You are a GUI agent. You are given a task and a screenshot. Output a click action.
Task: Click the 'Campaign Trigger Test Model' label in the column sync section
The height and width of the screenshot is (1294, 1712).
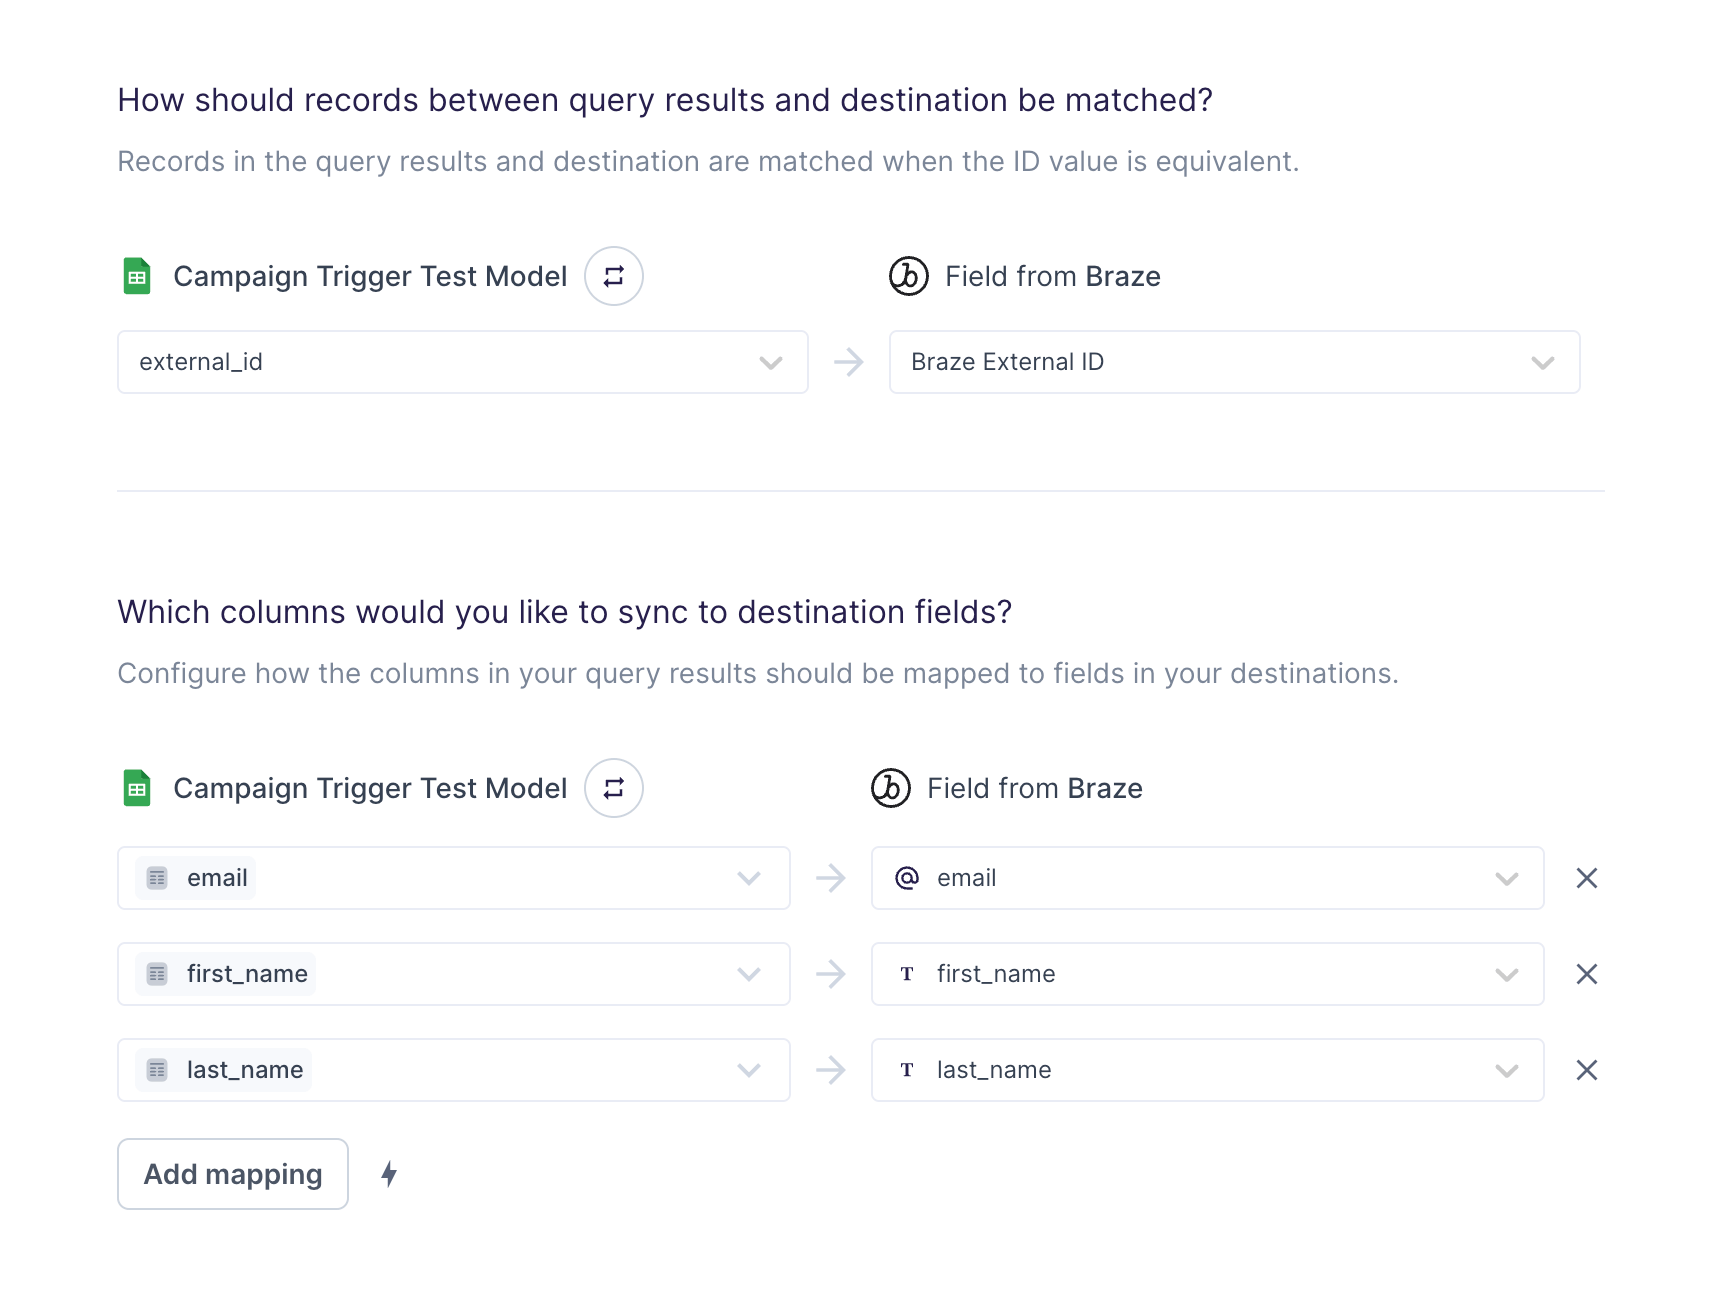370,788
